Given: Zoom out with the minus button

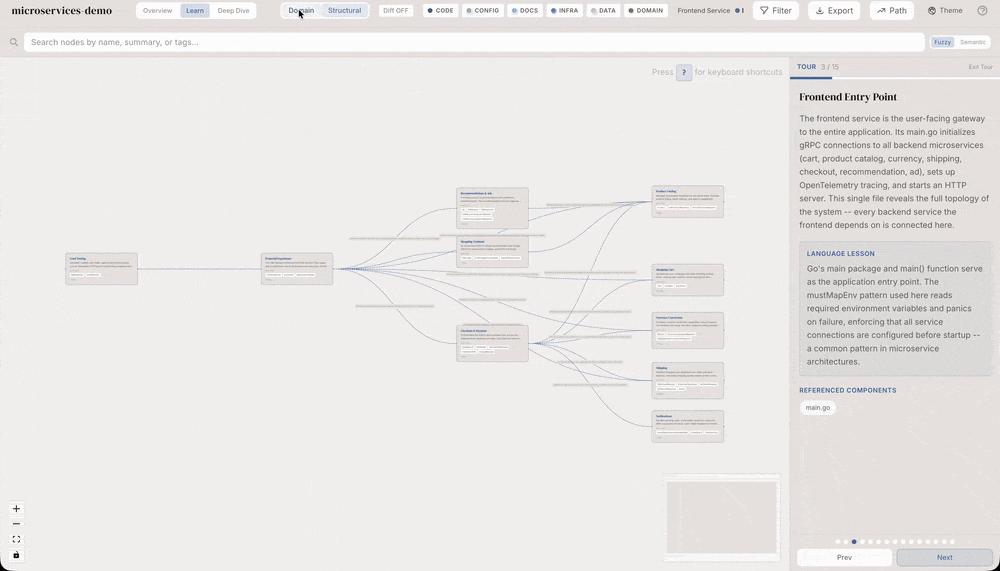Looking at the screenshot, I should [x=17, y=524].
